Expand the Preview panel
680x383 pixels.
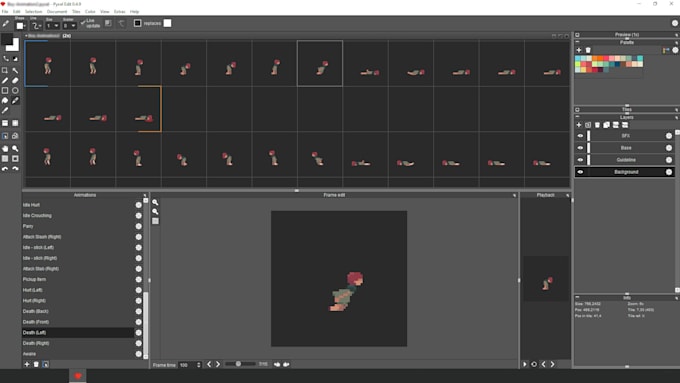577,35
